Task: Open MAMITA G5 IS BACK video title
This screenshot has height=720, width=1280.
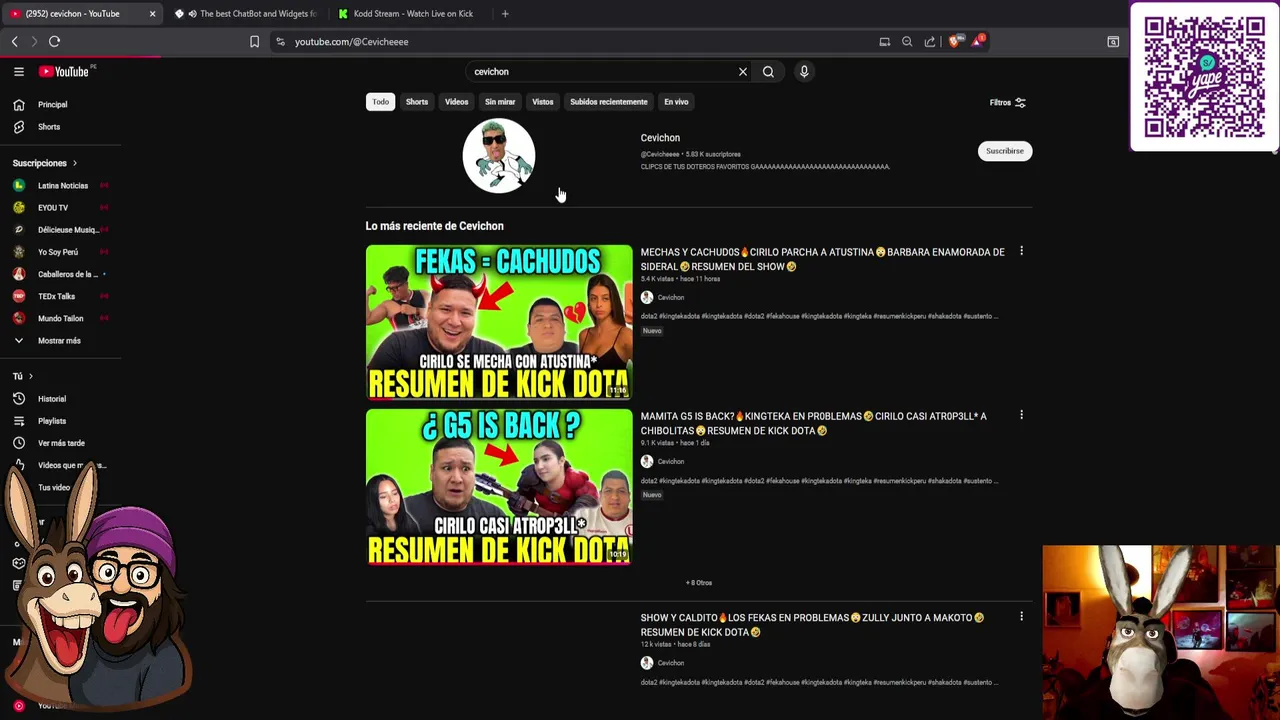Action: (813, 424)
